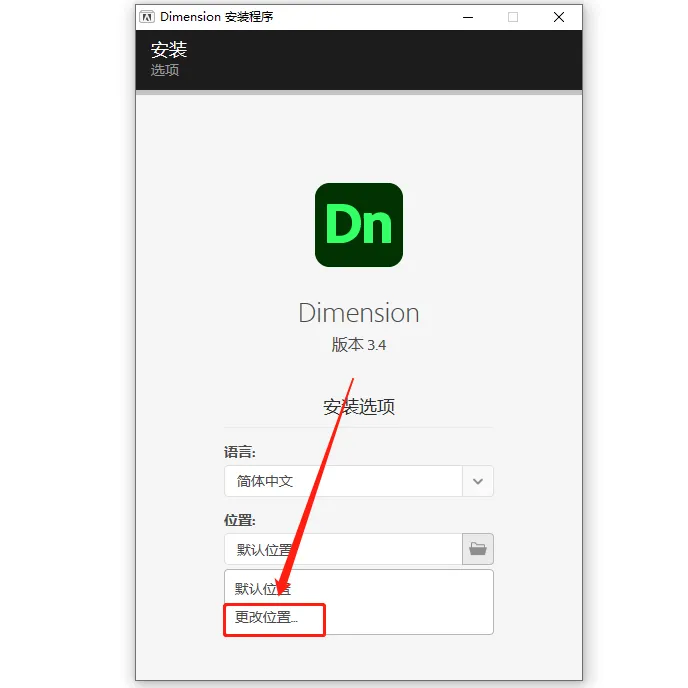
Task: Click the folder browse icon beside location field
Action: 477,549
